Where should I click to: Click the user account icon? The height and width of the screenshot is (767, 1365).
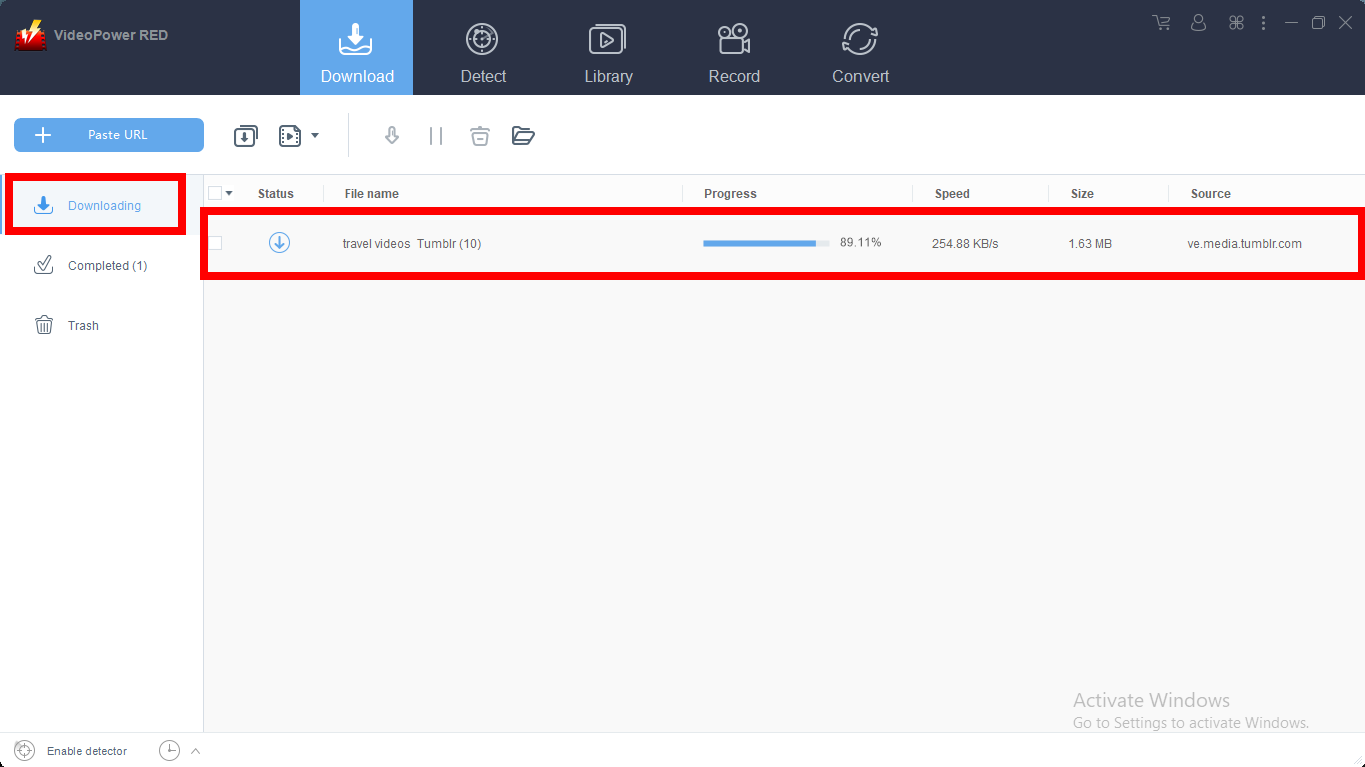1198,22
